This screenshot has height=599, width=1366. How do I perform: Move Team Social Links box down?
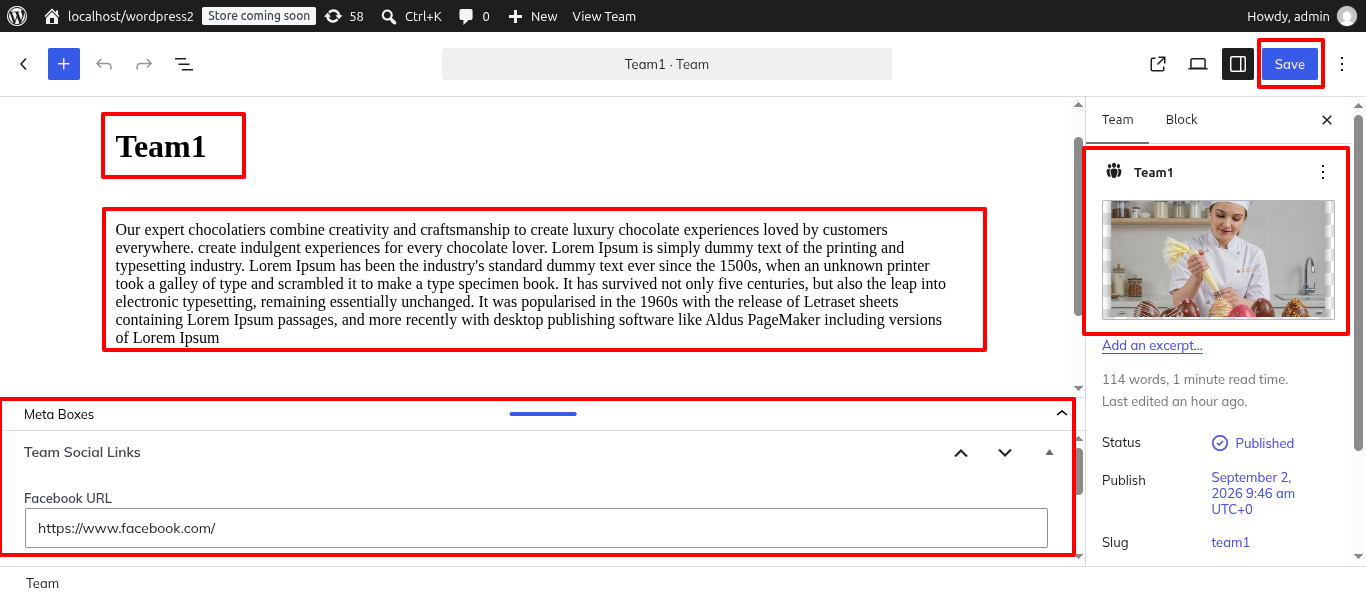(x=1005, y=453)
